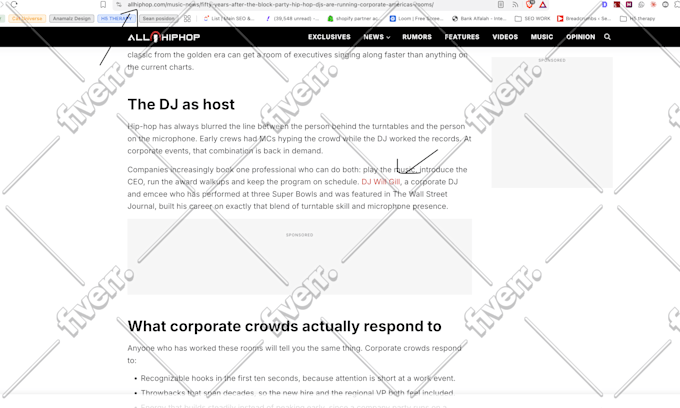The image size is (680, 408).
Task: Expand the HS therapy bookmarks folder
Action: 638,19
